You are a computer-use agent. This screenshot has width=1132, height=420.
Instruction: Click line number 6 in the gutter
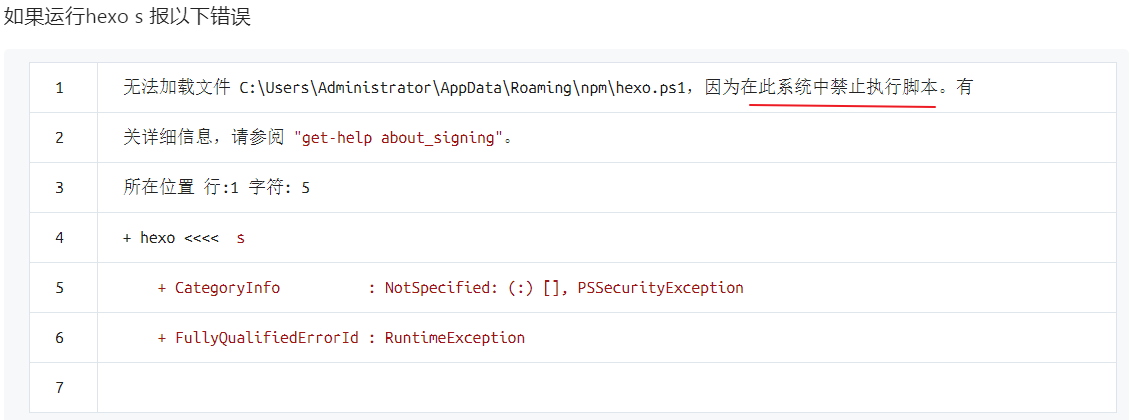click(x=59, y=338)
